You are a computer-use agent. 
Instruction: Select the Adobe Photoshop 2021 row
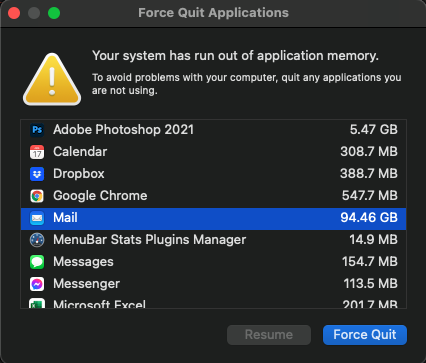click(x=213, y=130)
